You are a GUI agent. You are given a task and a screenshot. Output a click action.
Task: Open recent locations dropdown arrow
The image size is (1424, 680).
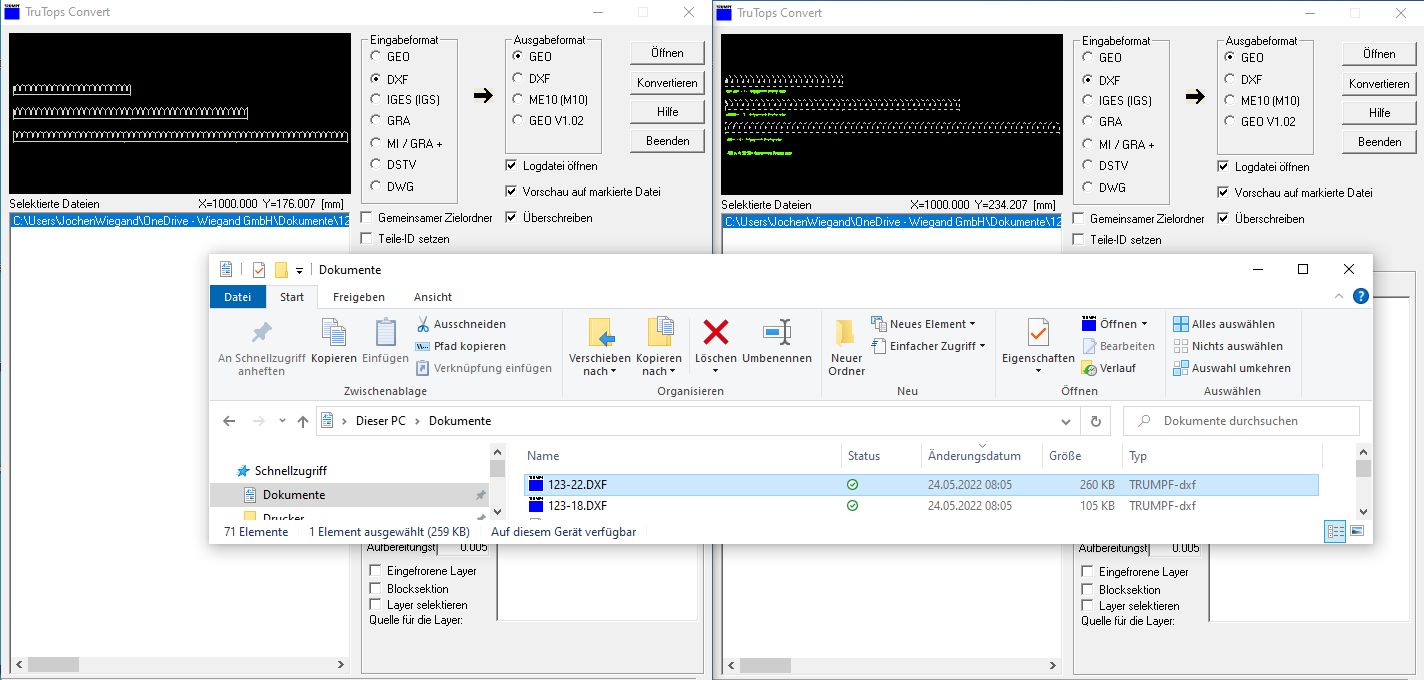point(282,421)
